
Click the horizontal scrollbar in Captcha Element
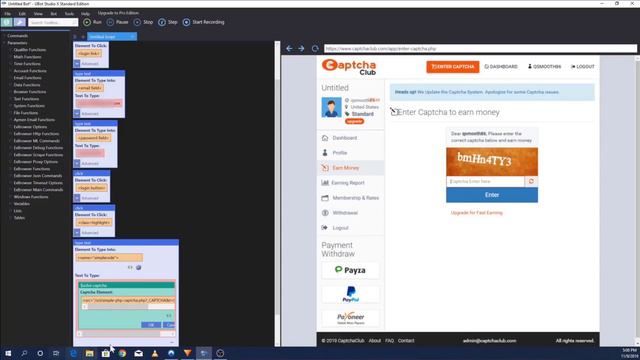tap(128, 307)
